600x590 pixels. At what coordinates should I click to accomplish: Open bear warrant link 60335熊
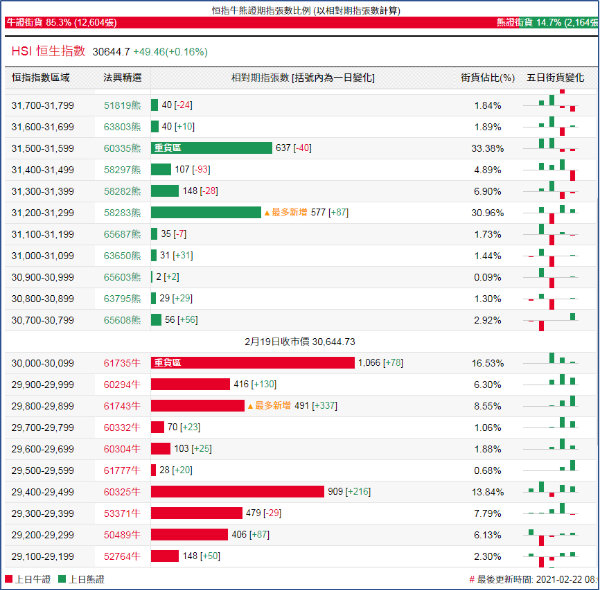(122, 148)
